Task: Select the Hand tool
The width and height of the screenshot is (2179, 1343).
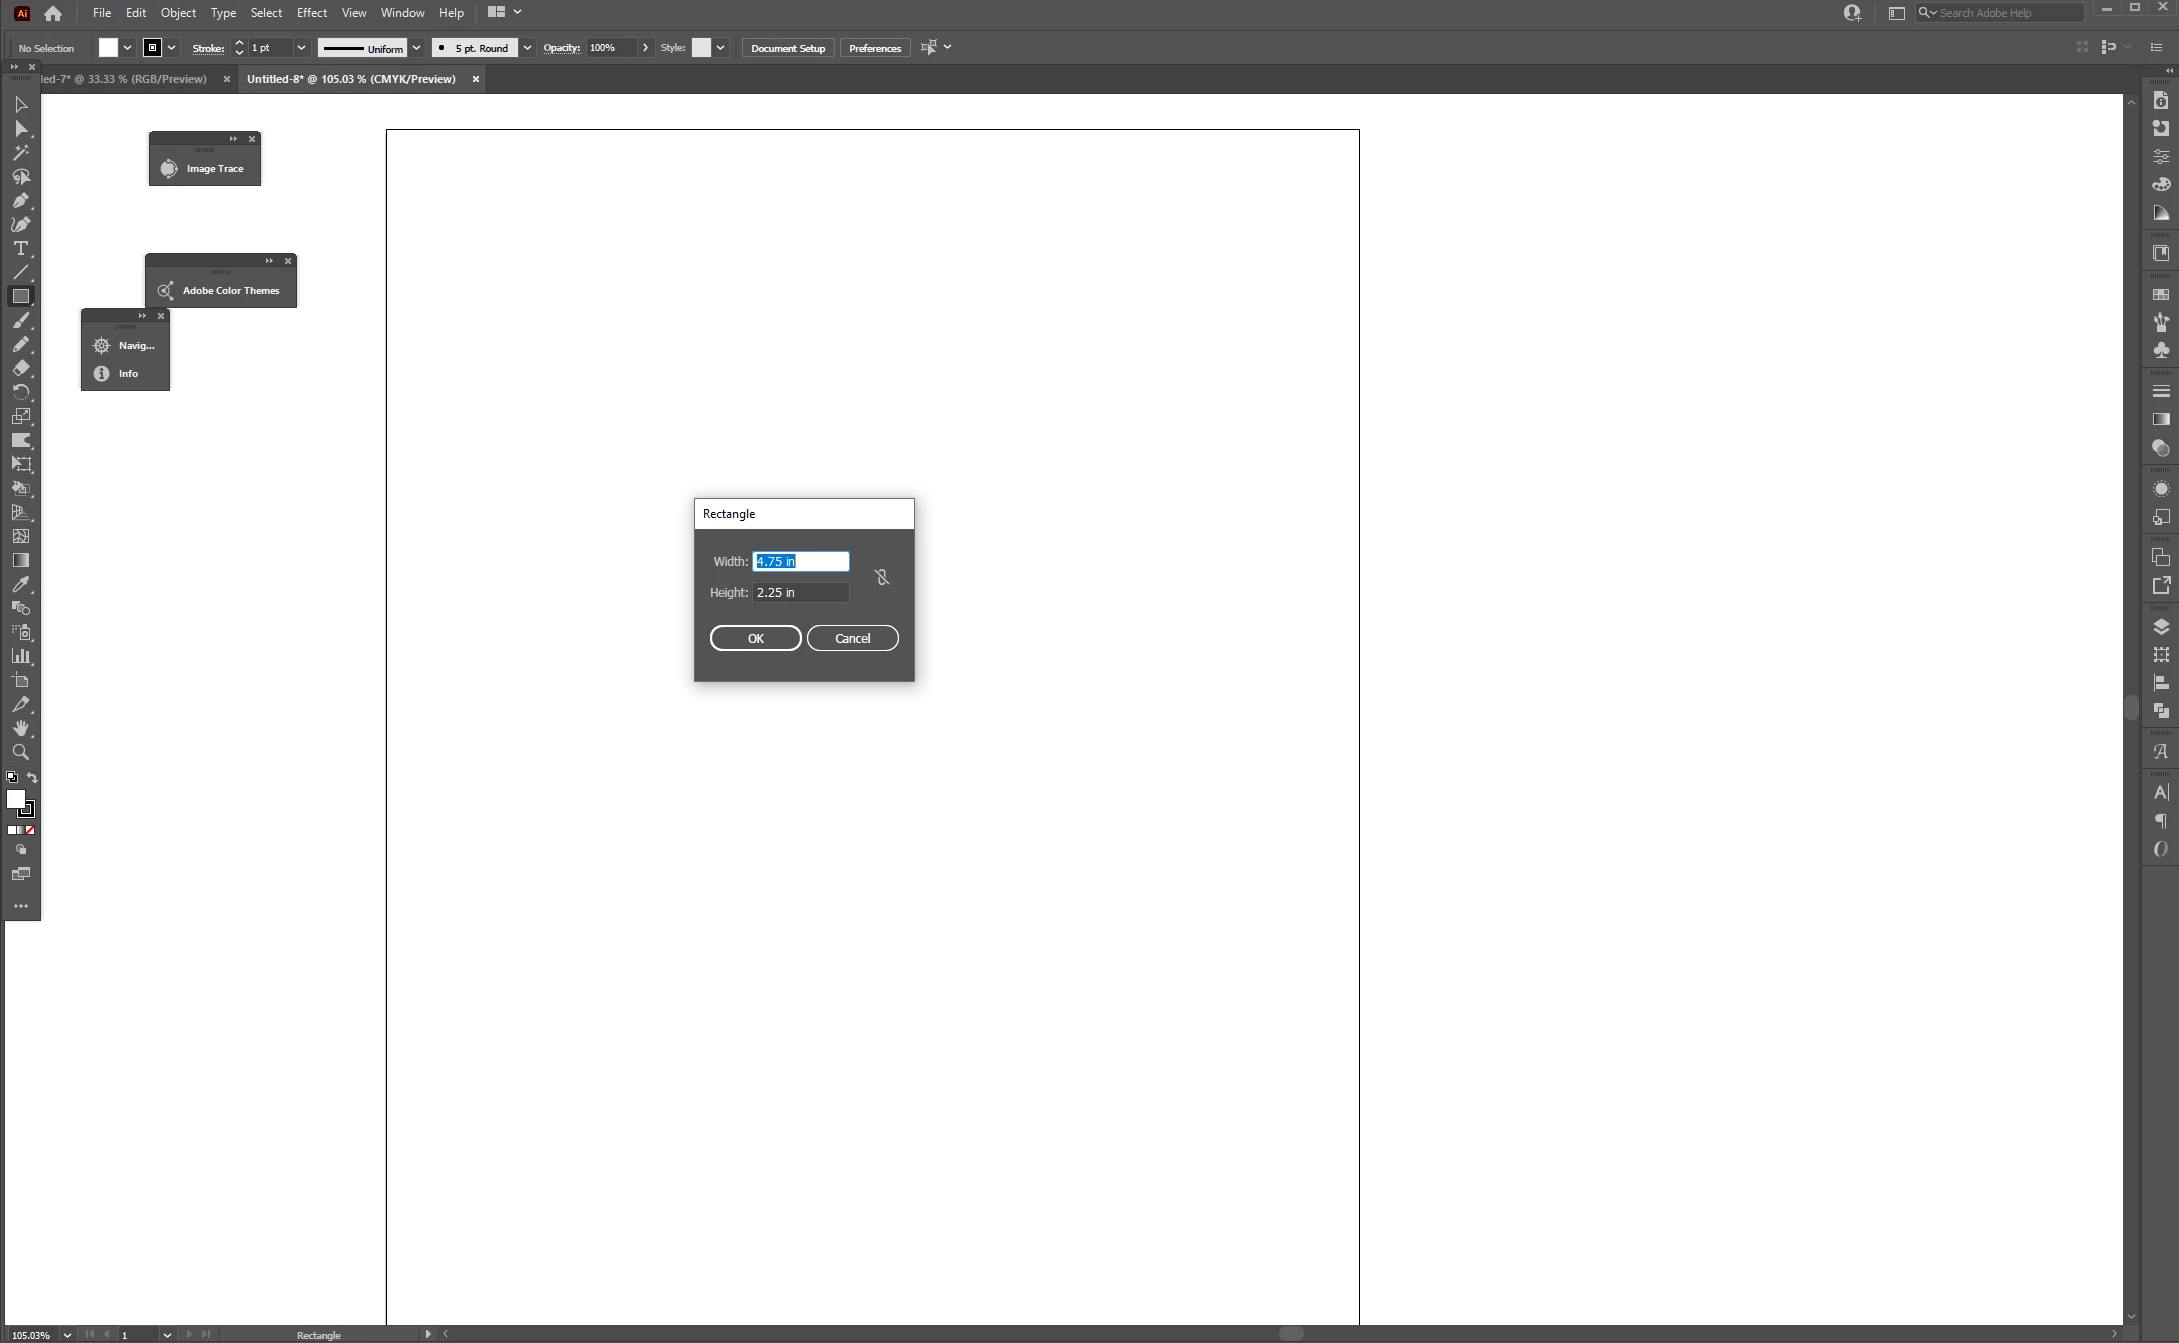Action: (x=20, y=728)
